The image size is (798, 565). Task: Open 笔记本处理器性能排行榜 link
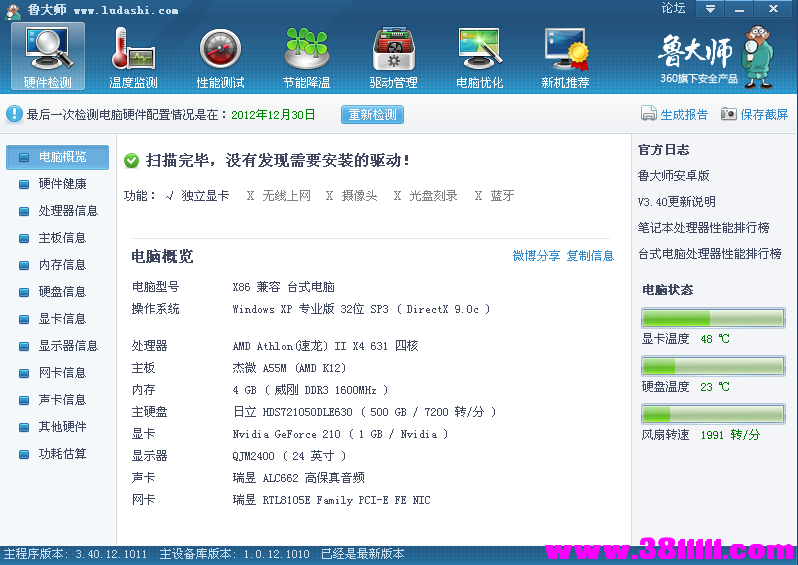tap(703, 228)
